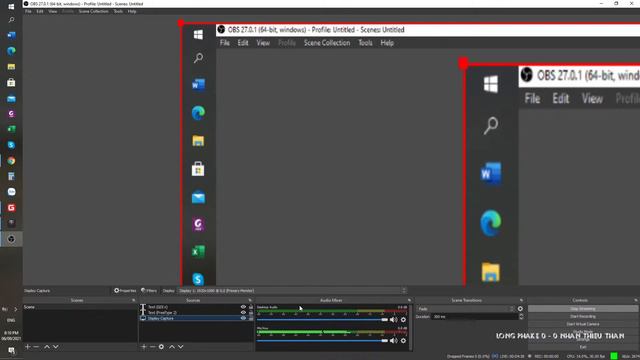Move the scene down with the arrow
The height and width of the screenshot is (360, 640).
tap(56, 347)
